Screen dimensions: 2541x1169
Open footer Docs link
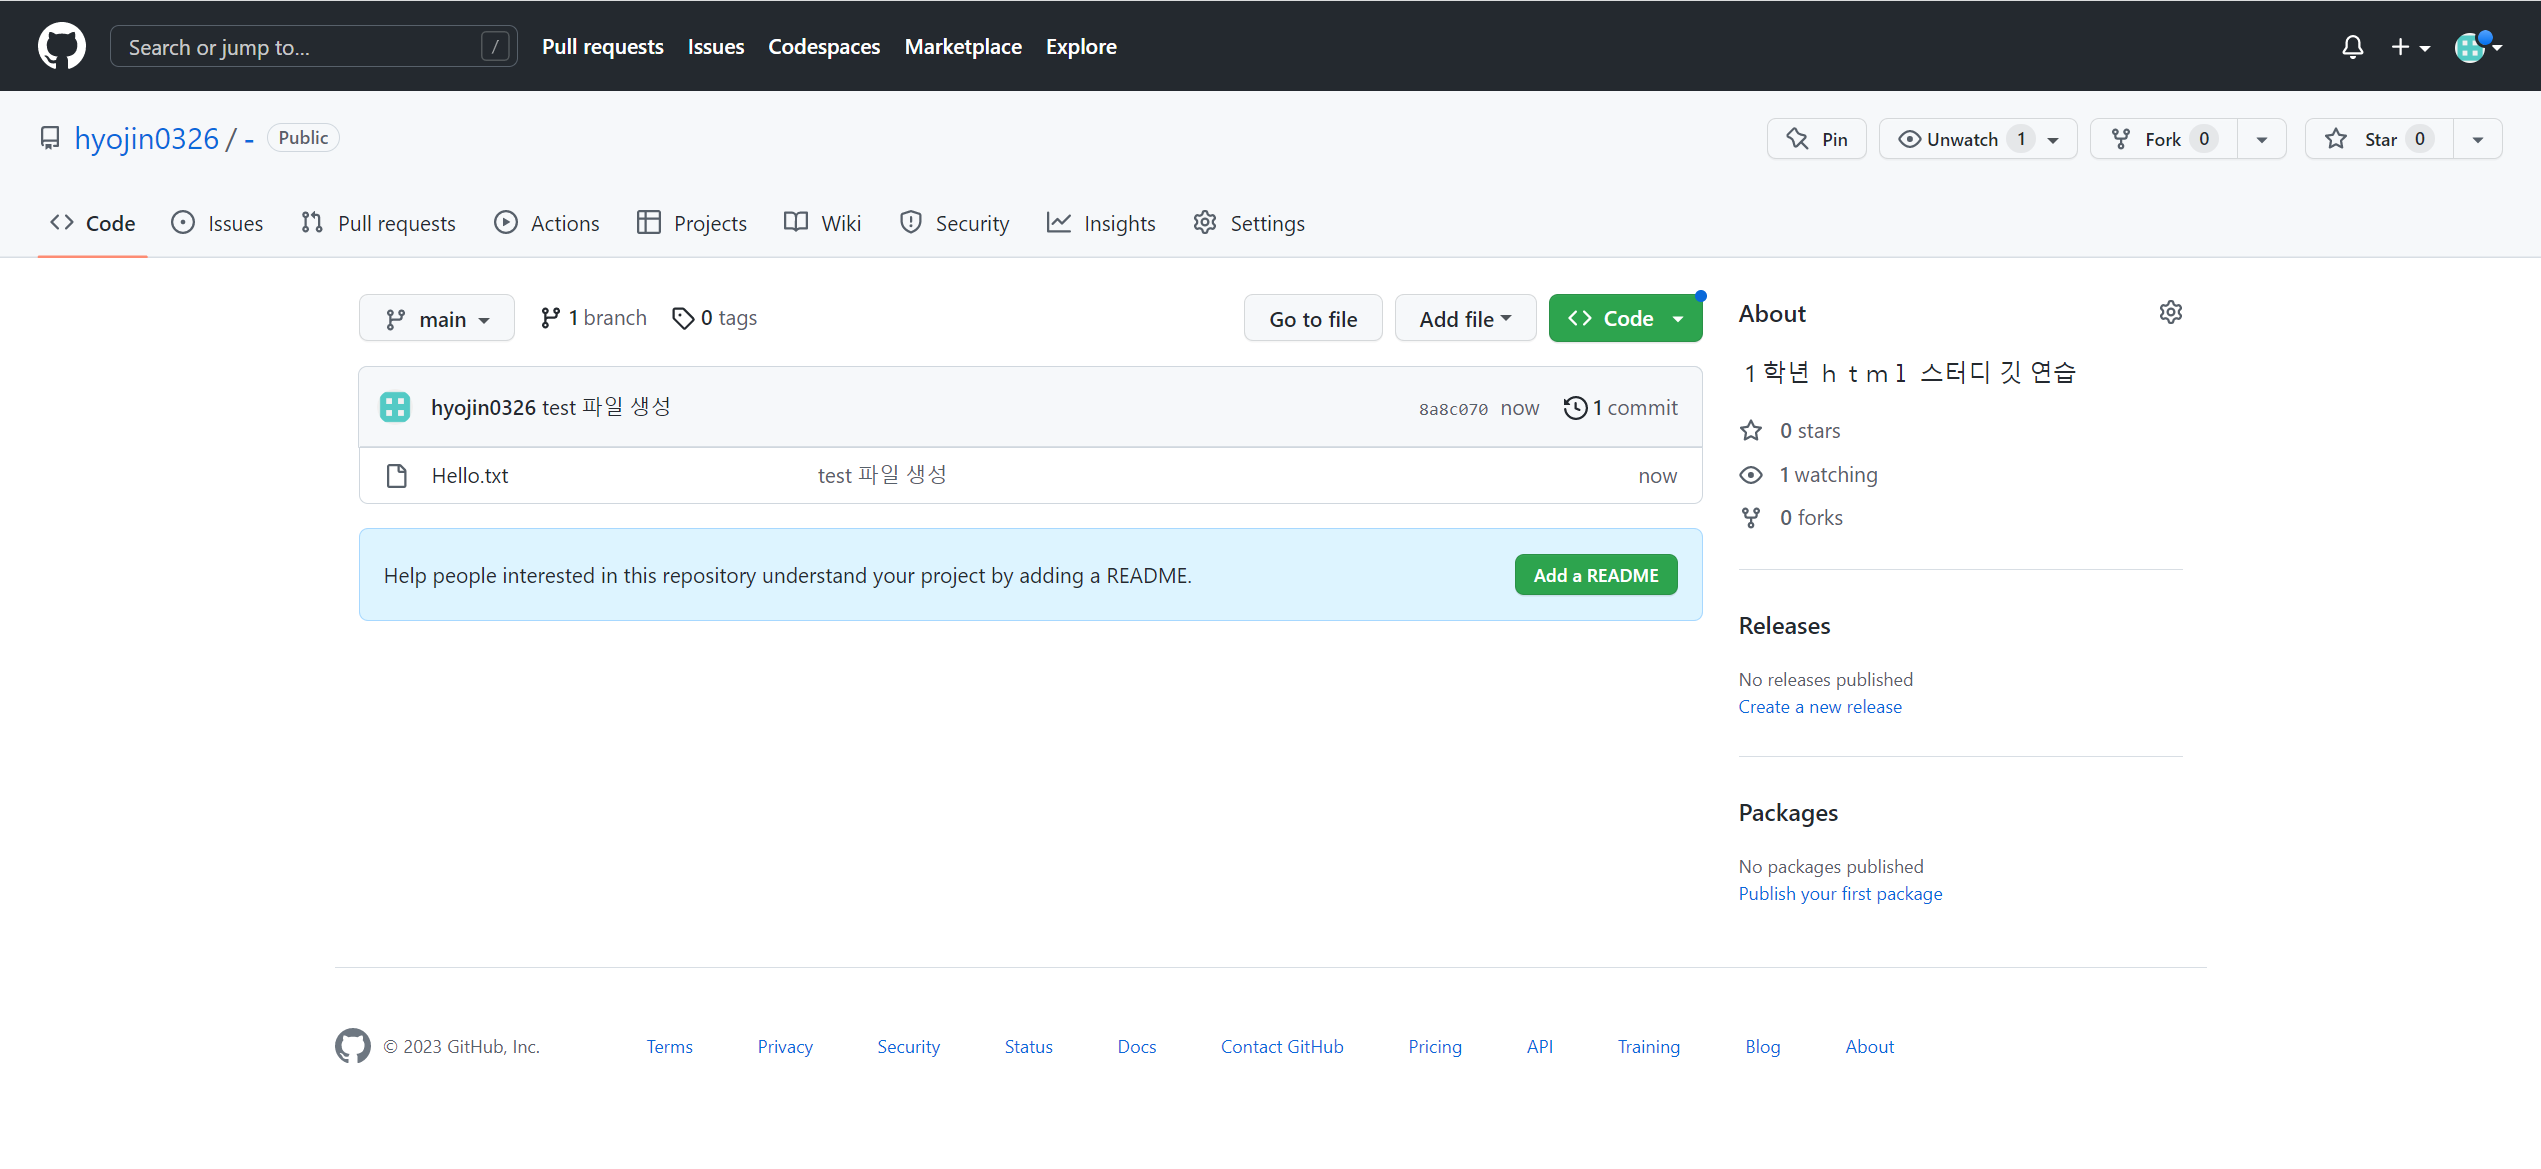click(1136, 1047)
